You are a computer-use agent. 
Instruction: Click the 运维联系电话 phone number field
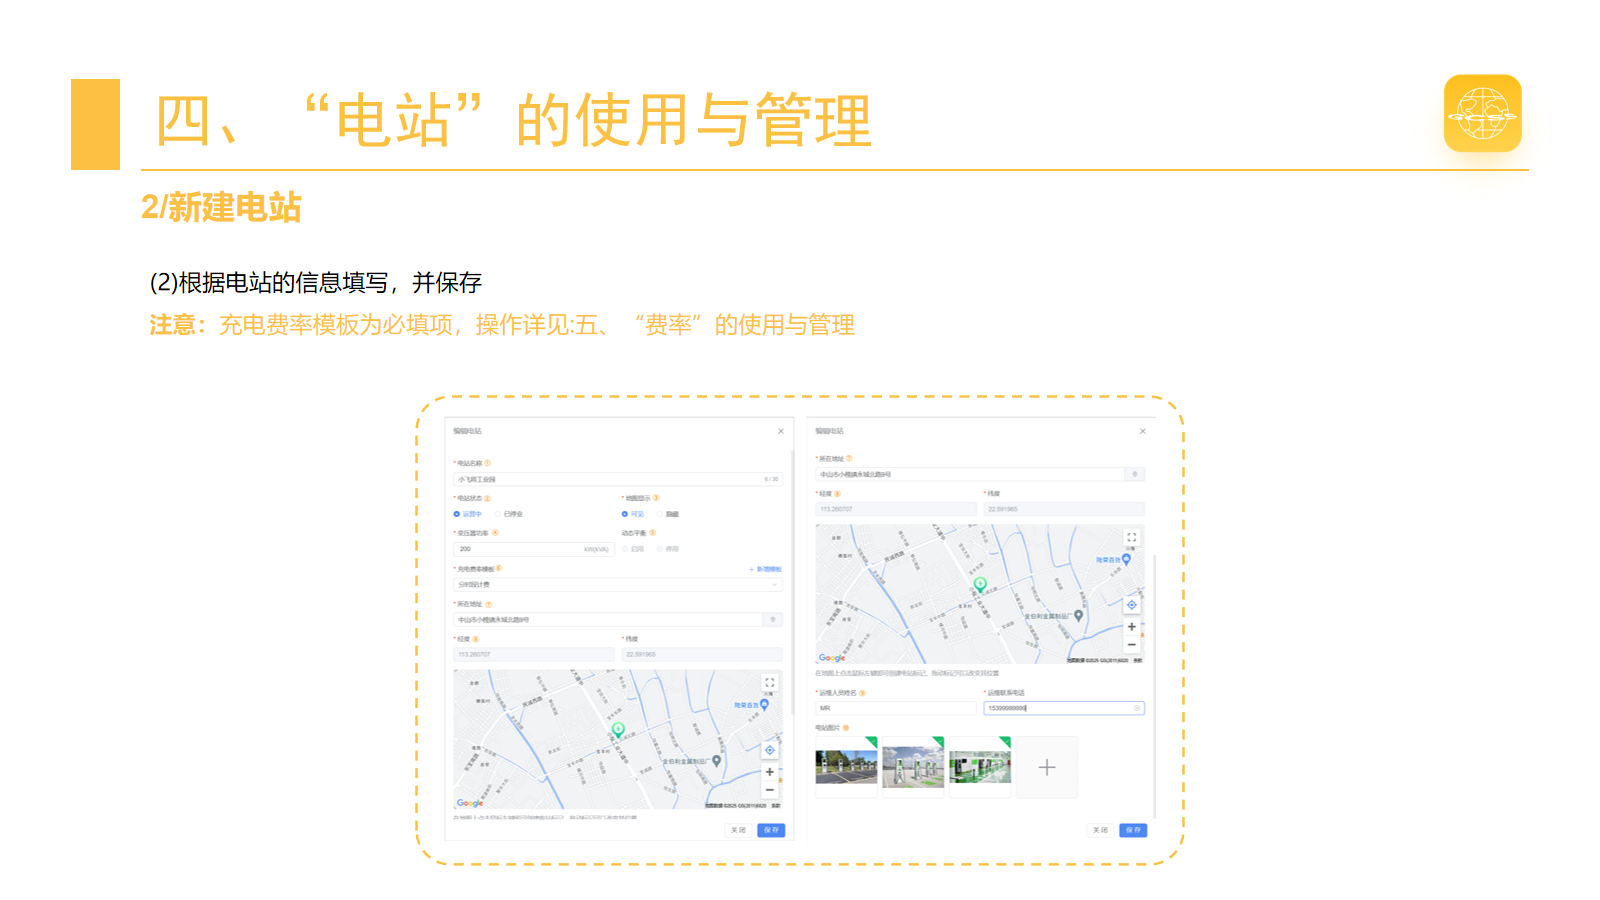point(1064,708)
